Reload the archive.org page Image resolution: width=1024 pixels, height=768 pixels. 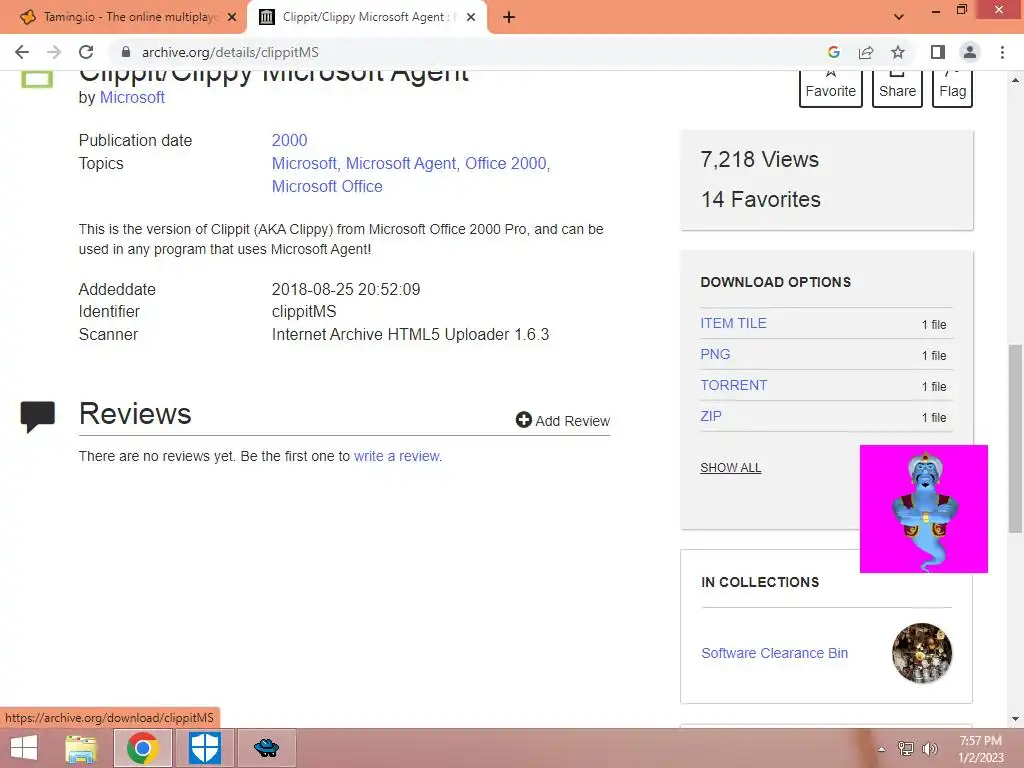click(x=86, y=52)
